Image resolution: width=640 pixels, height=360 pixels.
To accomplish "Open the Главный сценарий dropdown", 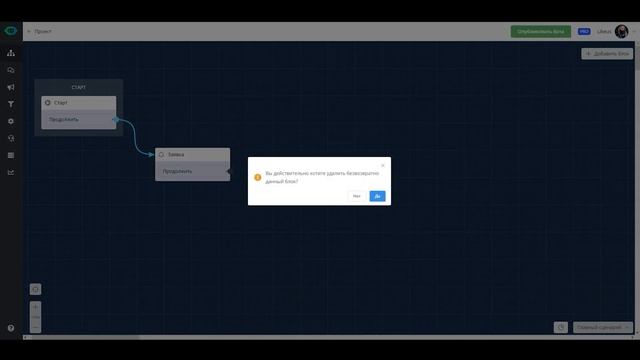I will [603, 327].
